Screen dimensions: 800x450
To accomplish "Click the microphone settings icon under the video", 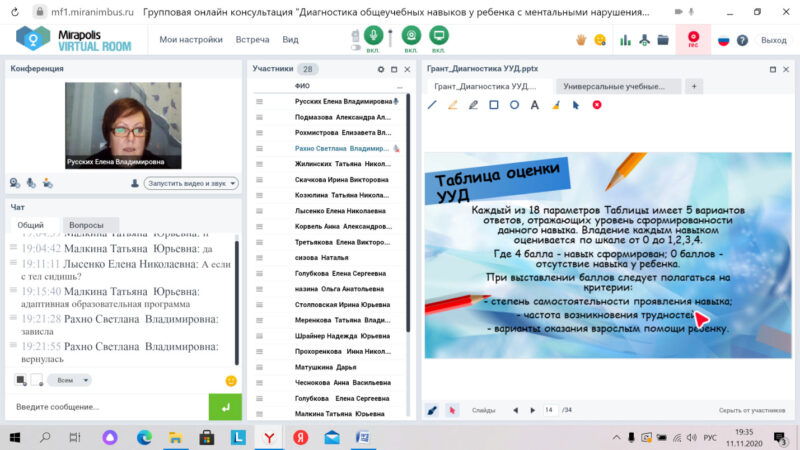I will click(x=31, y=183).
